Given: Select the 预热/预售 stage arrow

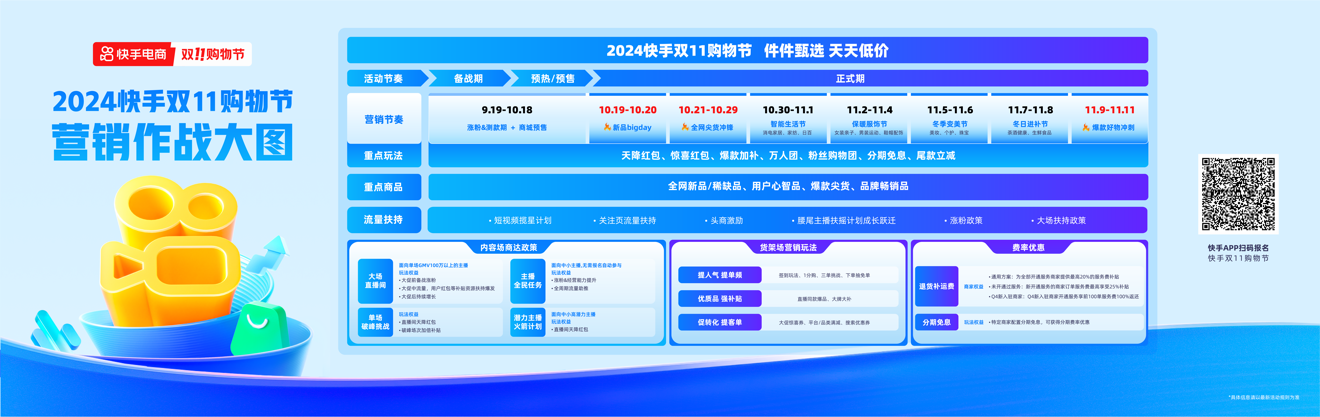Looking at the screenshot, I should click(552, 78).
